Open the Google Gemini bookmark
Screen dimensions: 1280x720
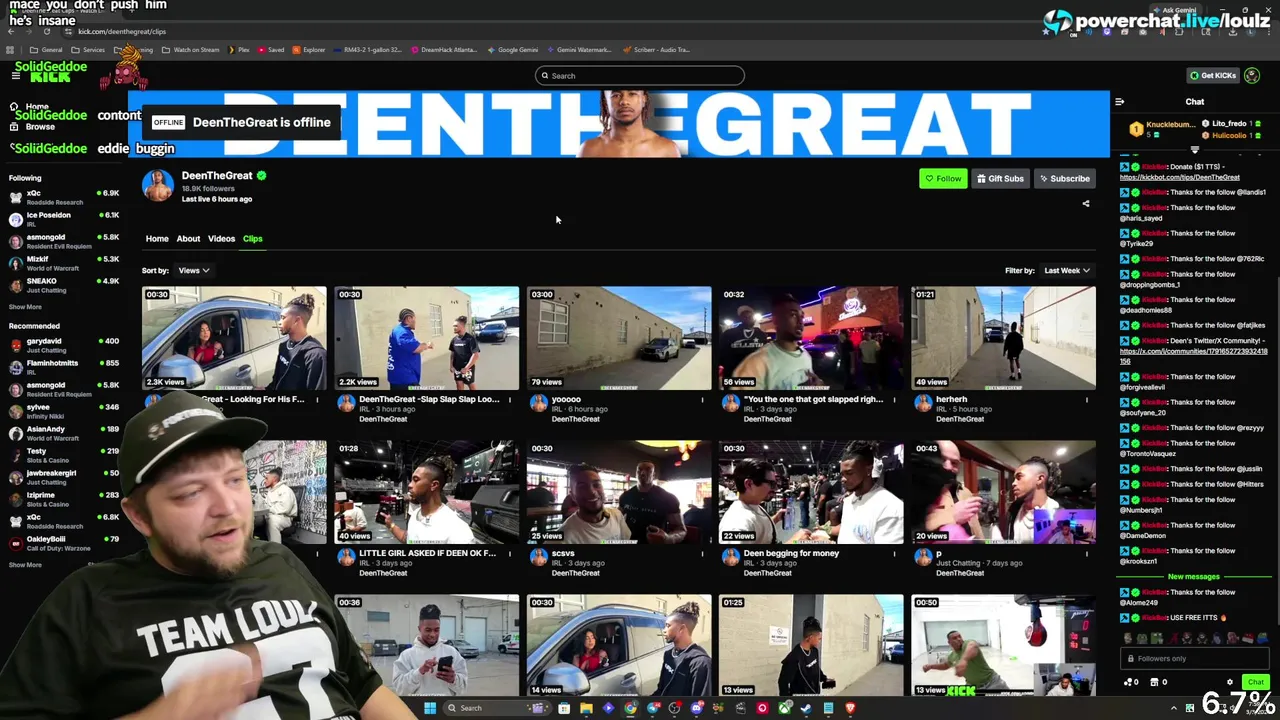[512, 49]
